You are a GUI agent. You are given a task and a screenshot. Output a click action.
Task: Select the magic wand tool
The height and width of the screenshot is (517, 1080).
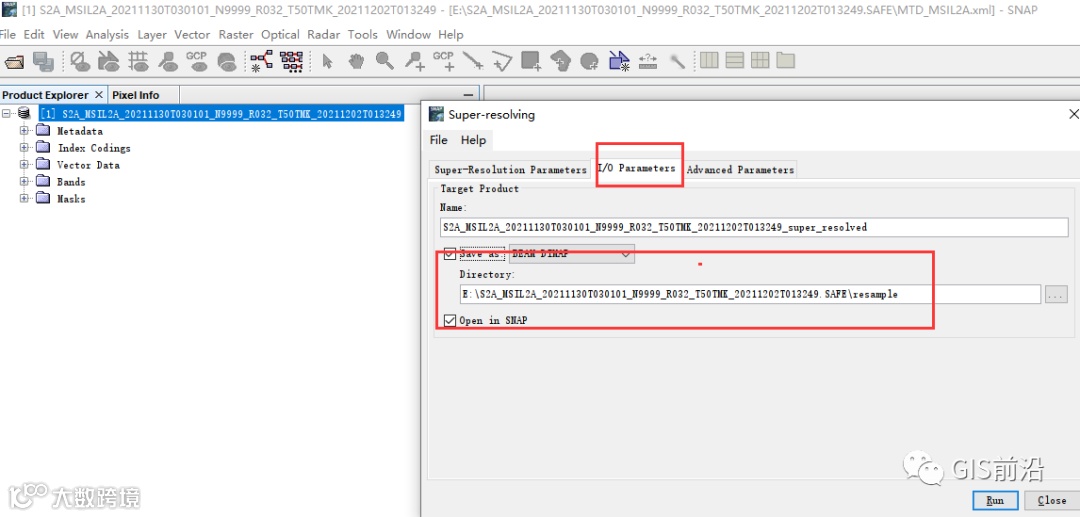(678, 62)
